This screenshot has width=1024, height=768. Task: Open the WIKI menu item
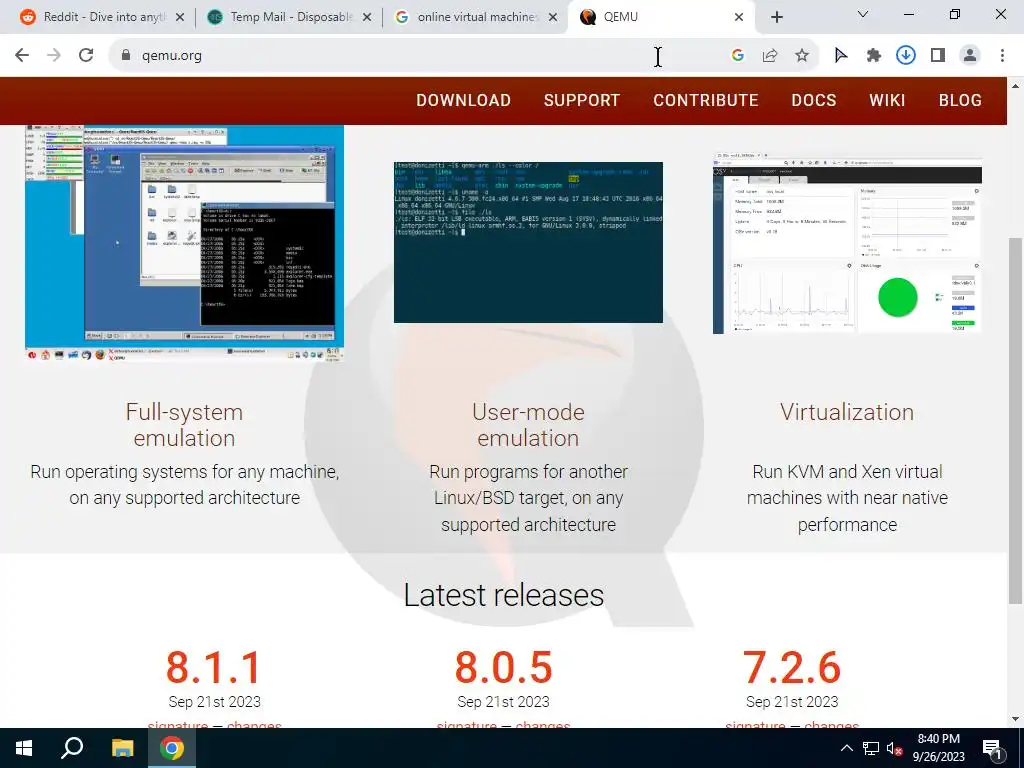887,101
